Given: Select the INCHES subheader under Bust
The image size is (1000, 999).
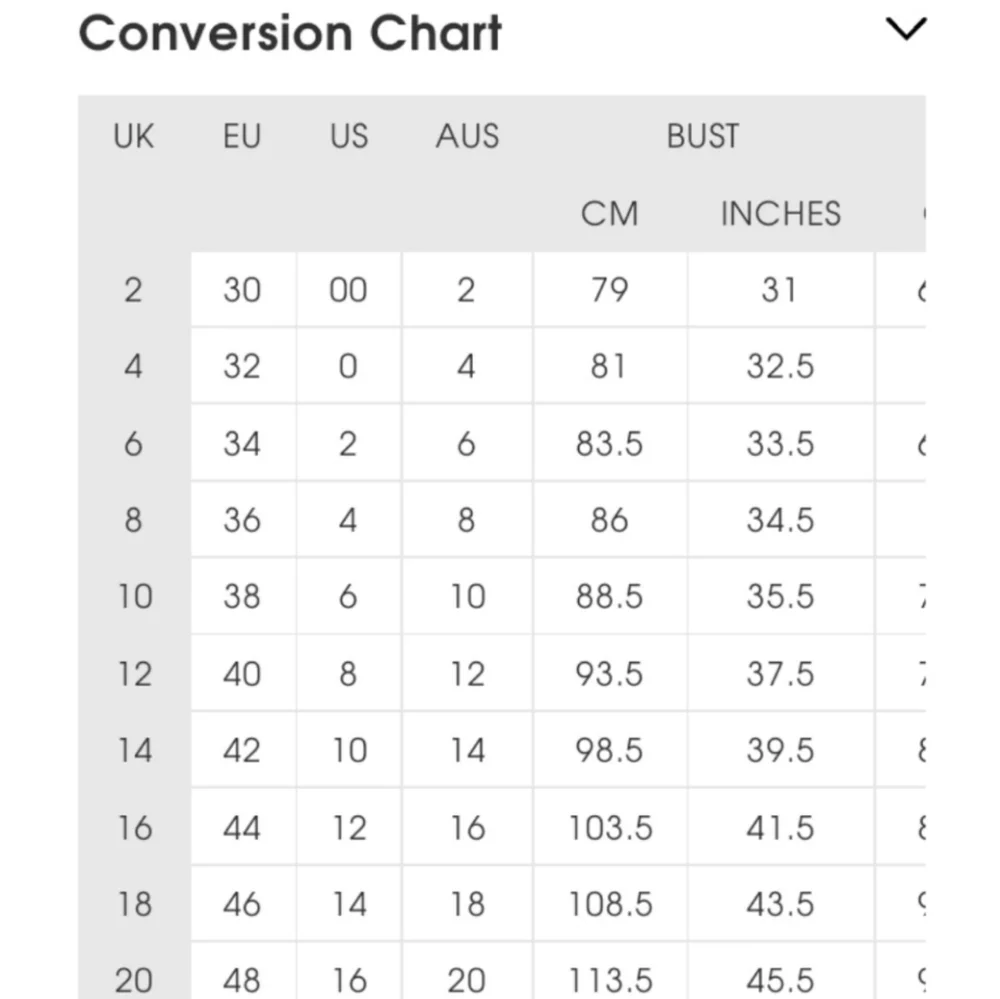Looking at the screenshot, I should tap(781, 214).
